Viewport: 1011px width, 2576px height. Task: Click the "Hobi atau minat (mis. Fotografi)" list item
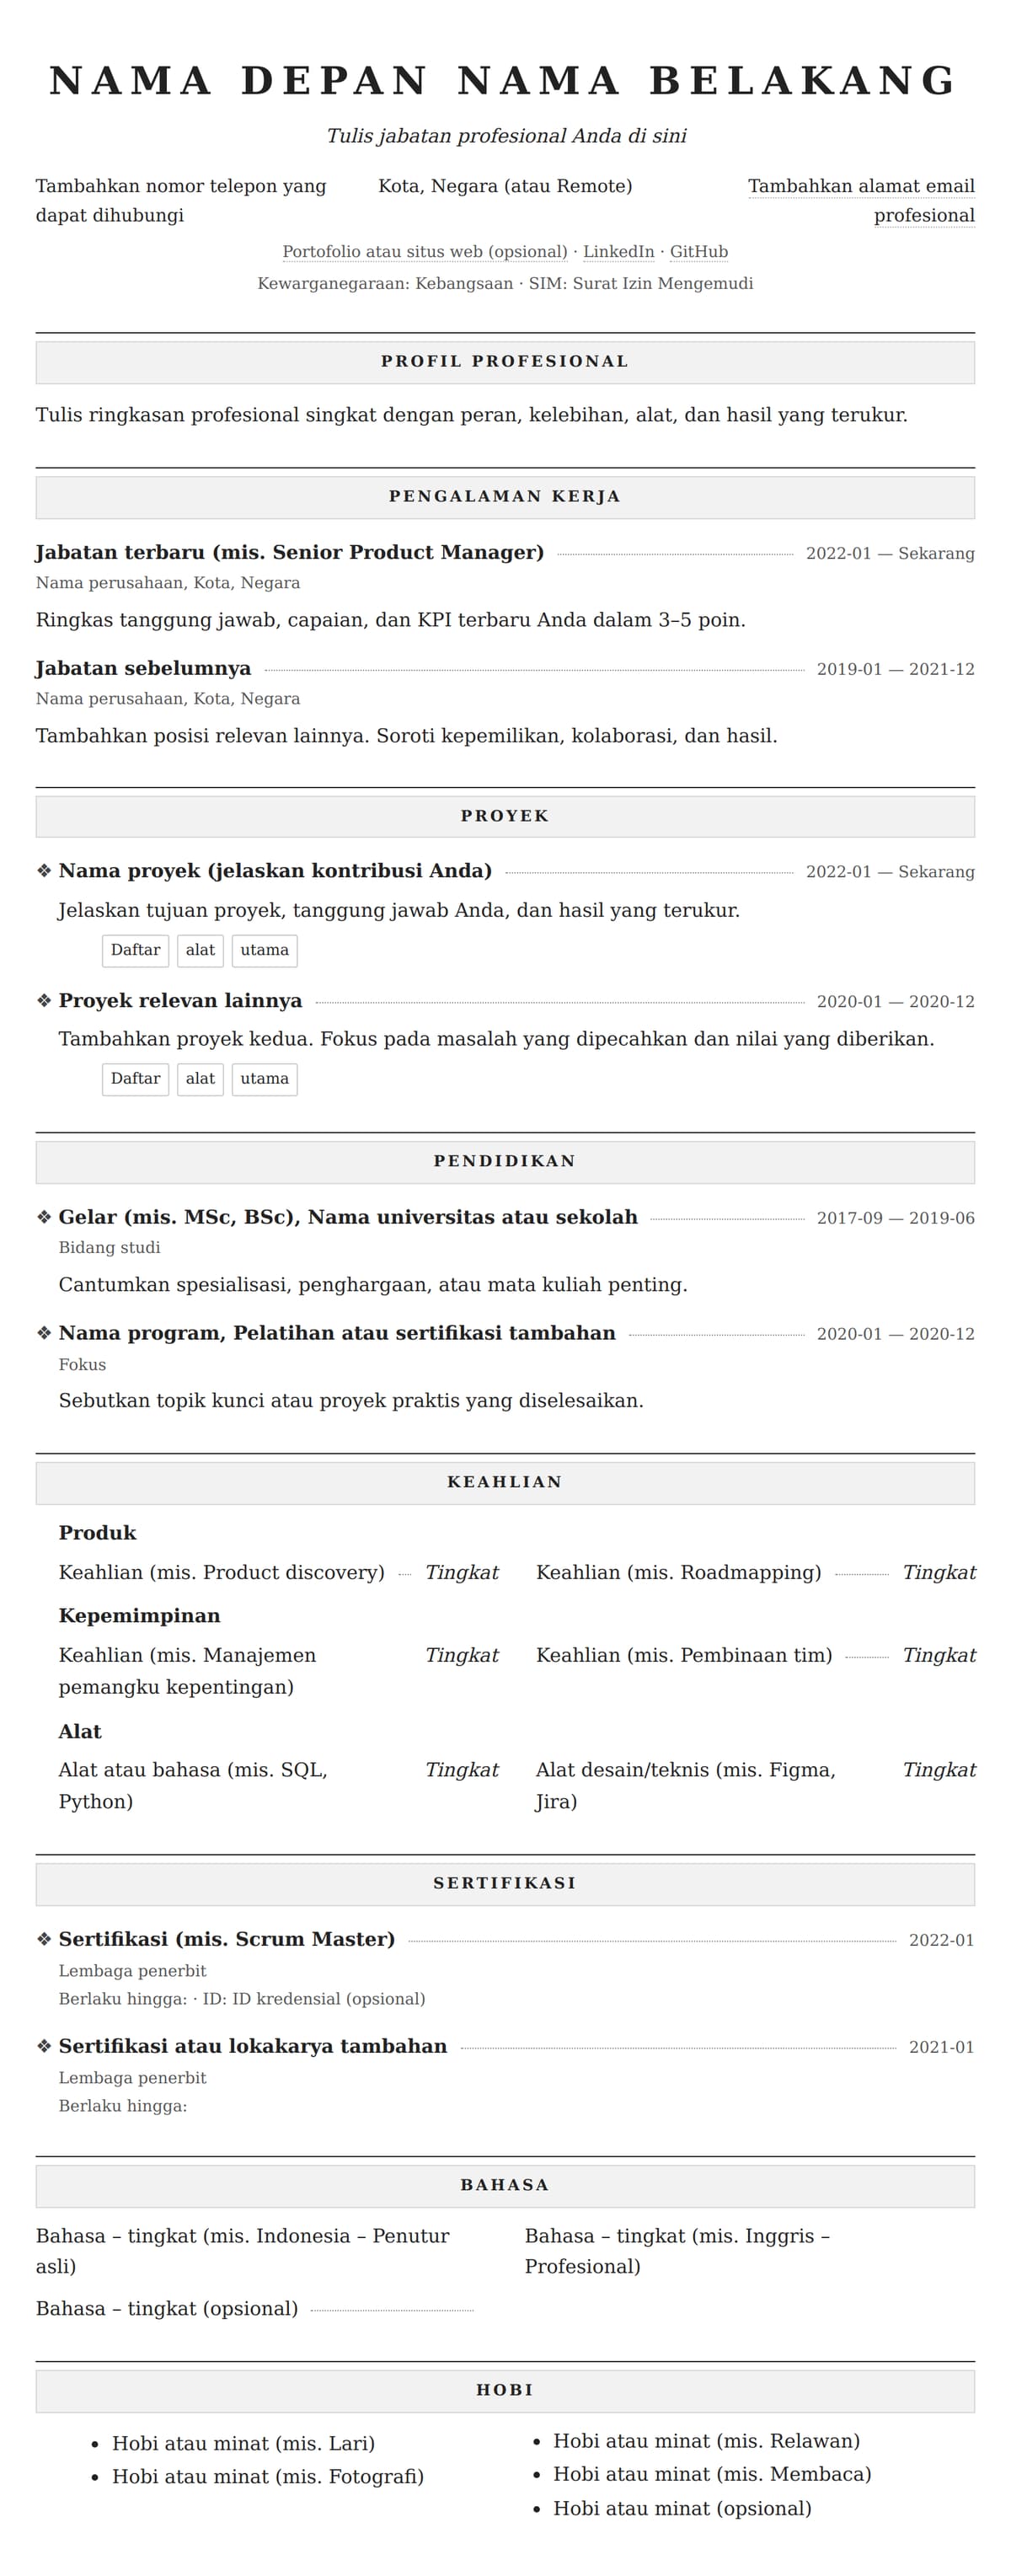click(x=268, y=2476)
